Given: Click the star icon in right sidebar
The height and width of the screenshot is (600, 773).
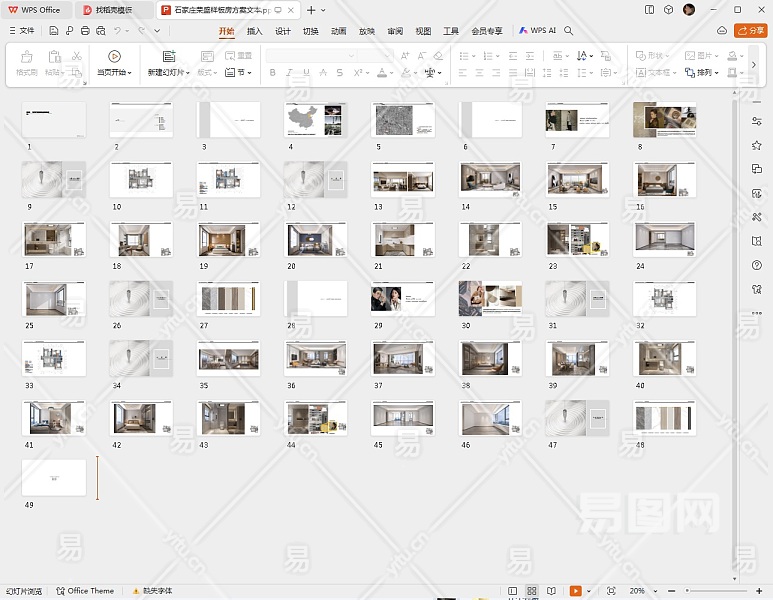Looking at the screenshot, I should (757, 145).
